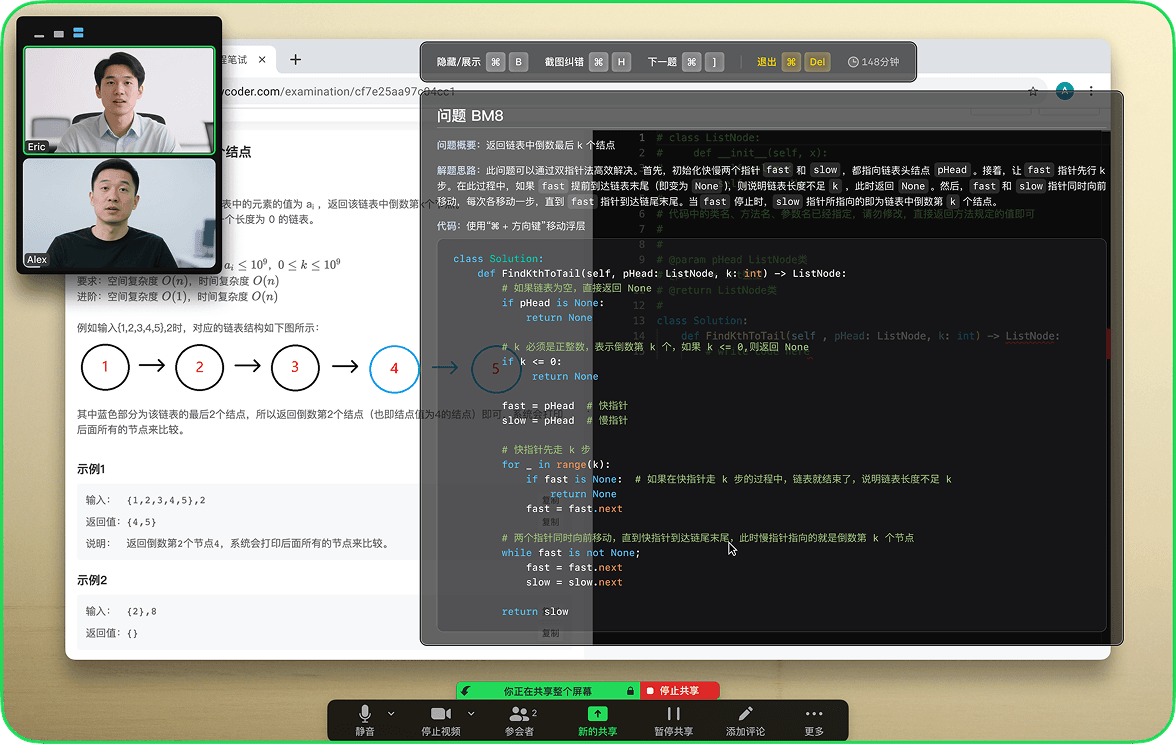Open the browser profile avatar
The image size is (1176, 745).
[x=1064, y=91]
